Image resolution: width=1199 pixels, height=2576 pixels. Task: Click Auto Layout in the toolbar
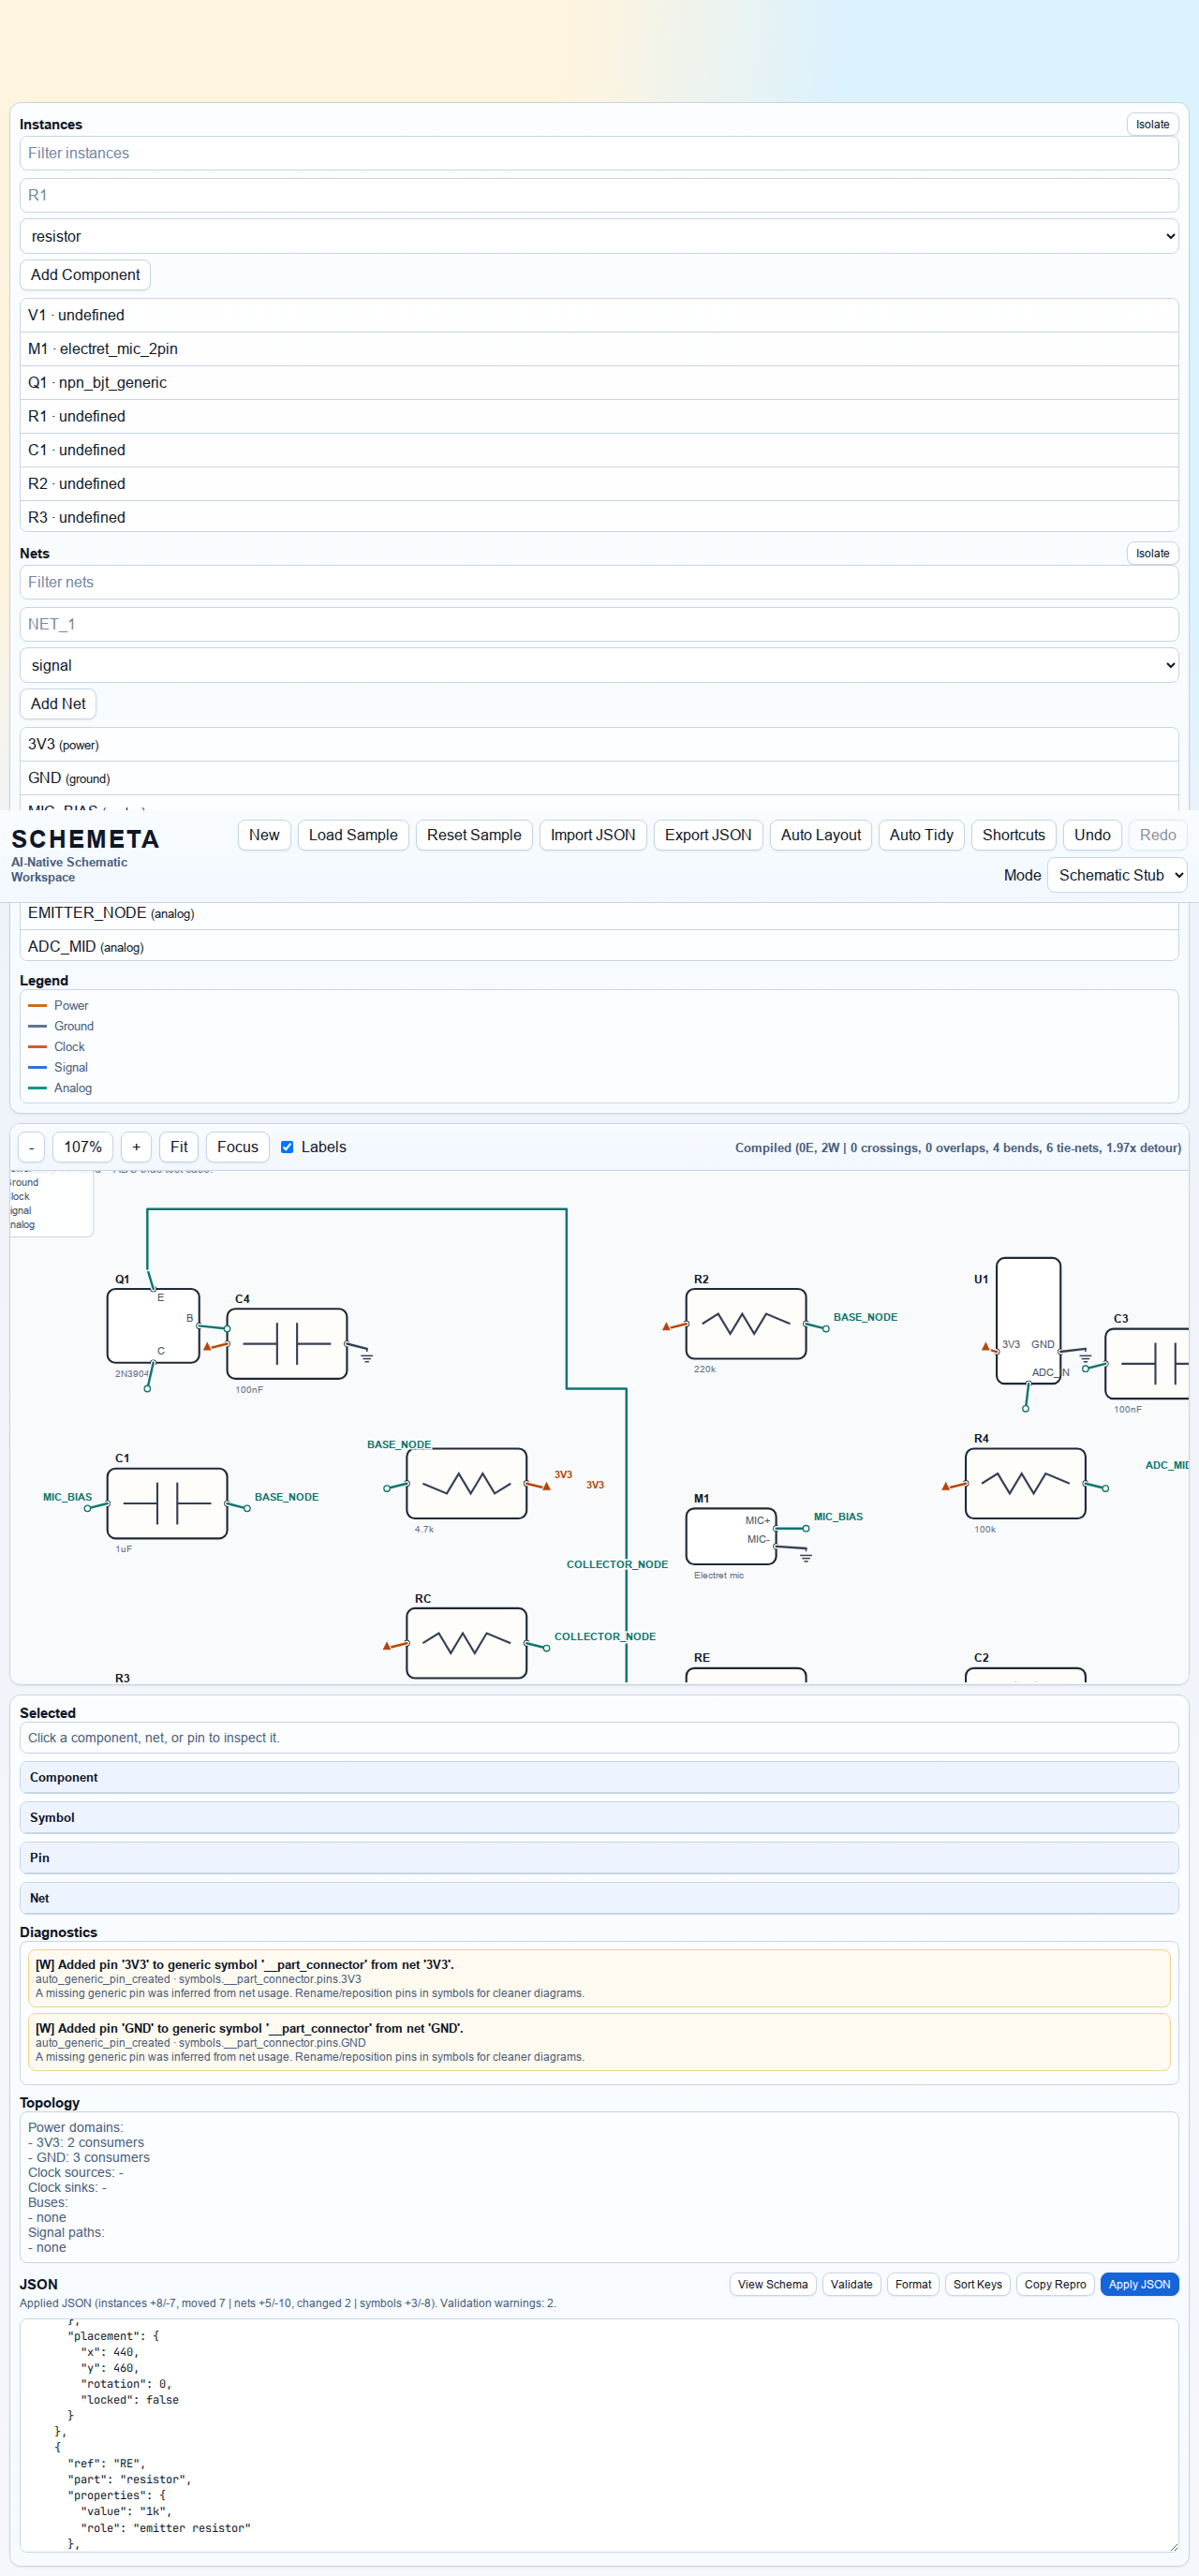click(x=820, y=835)
